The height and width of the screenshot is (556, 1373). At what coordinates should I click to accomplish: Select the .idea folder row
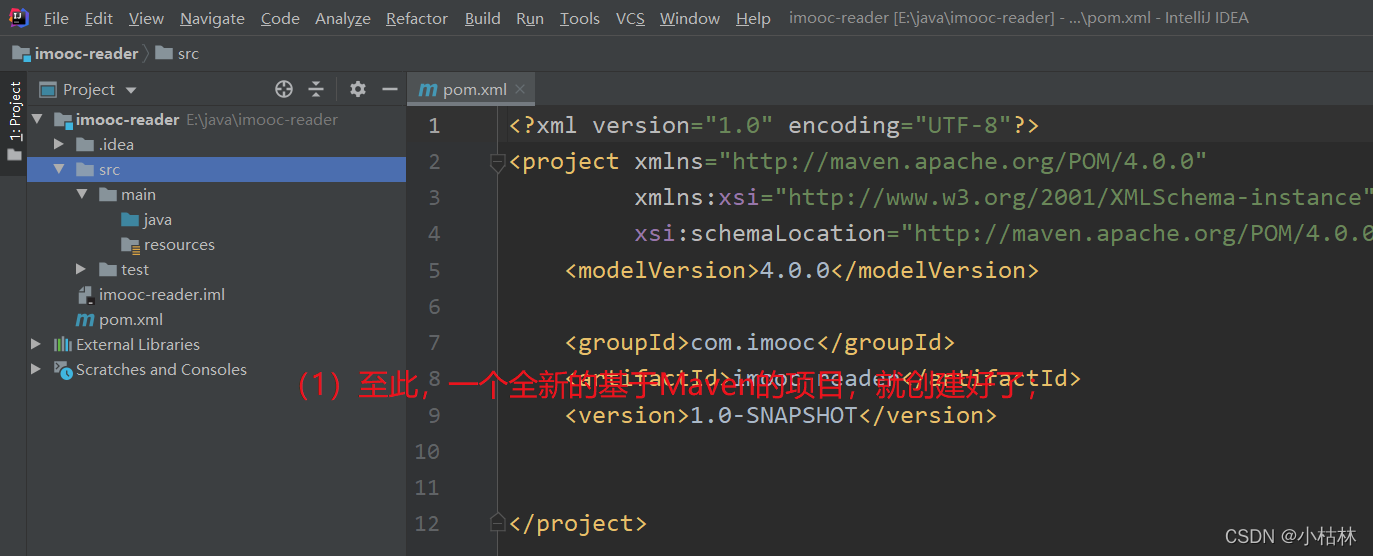tap(217, 144)
